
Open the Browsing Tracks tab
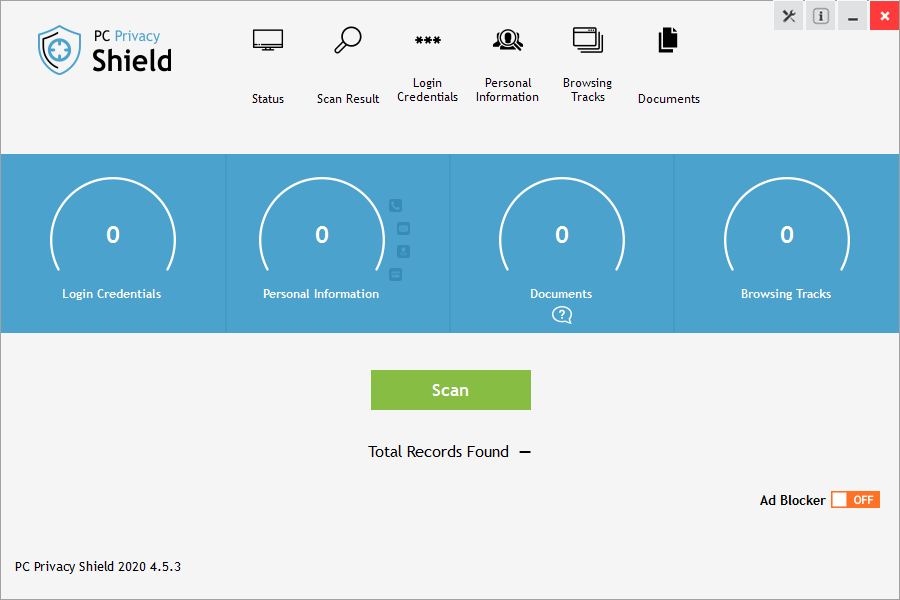click(588, 66)
